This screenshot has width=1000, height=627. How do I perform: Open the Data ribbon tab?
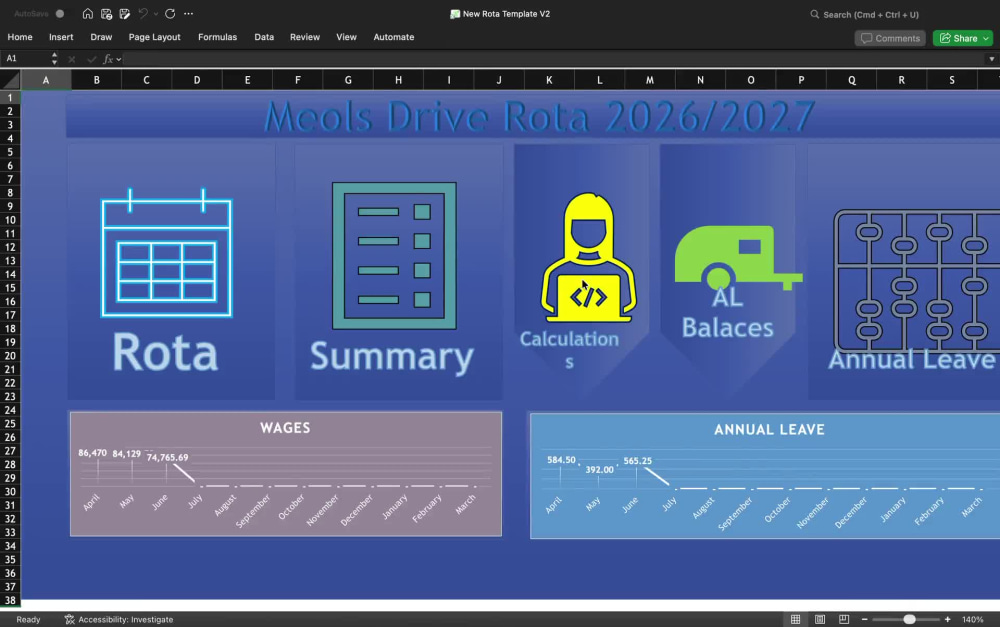pyautogui.click(x=264, y=37)
